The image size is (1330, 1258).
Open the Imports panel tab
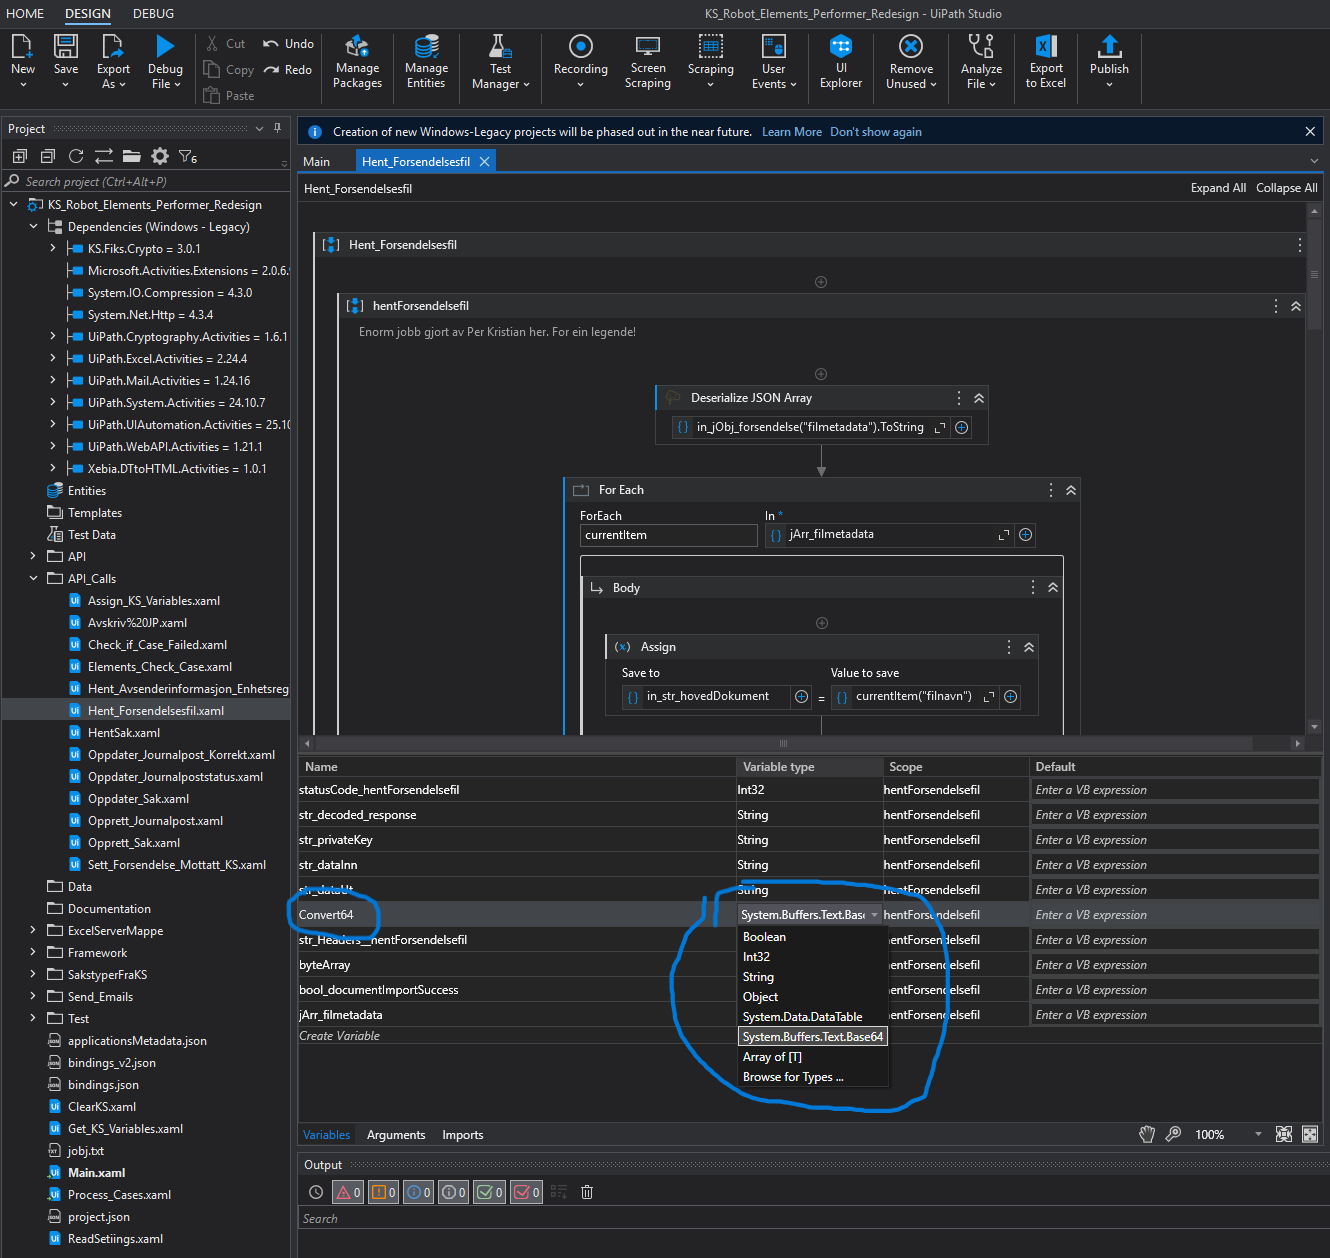coord(463,1135)
